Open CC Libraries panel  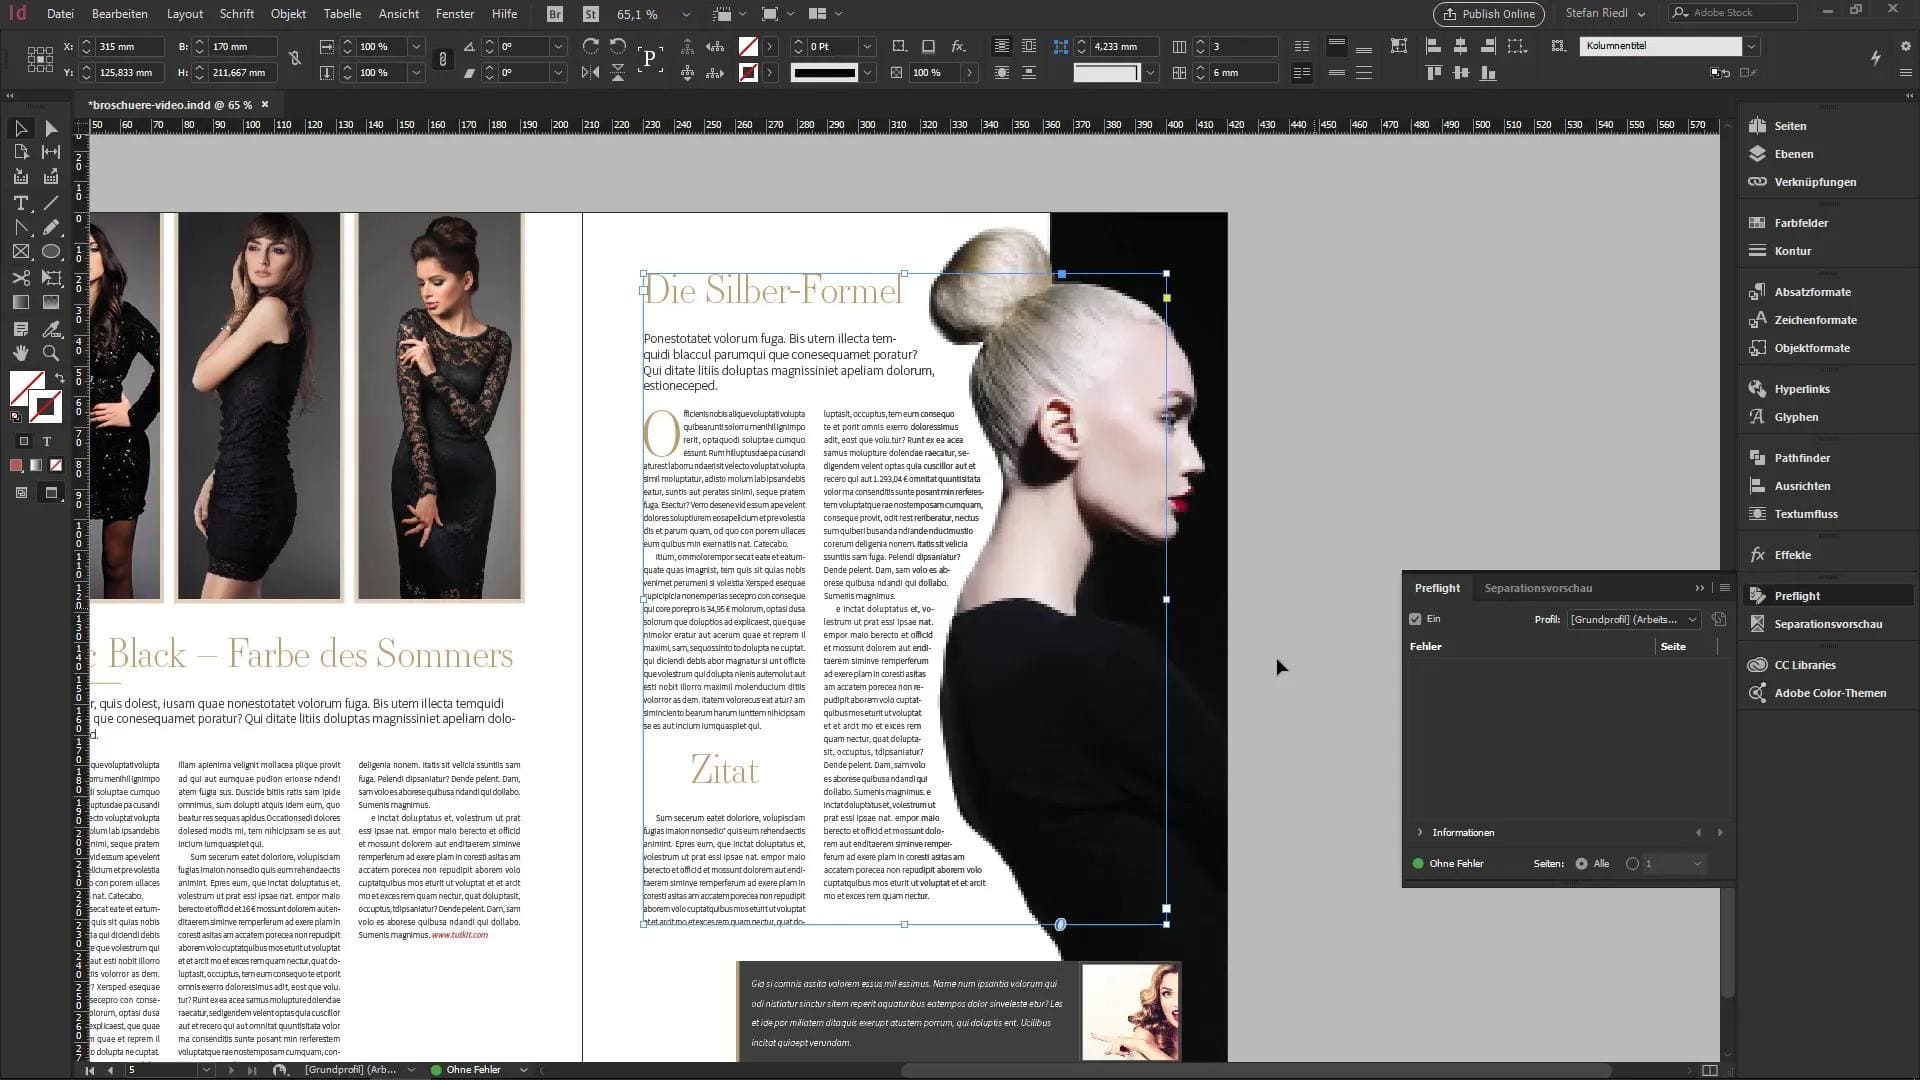[1805, 665]
